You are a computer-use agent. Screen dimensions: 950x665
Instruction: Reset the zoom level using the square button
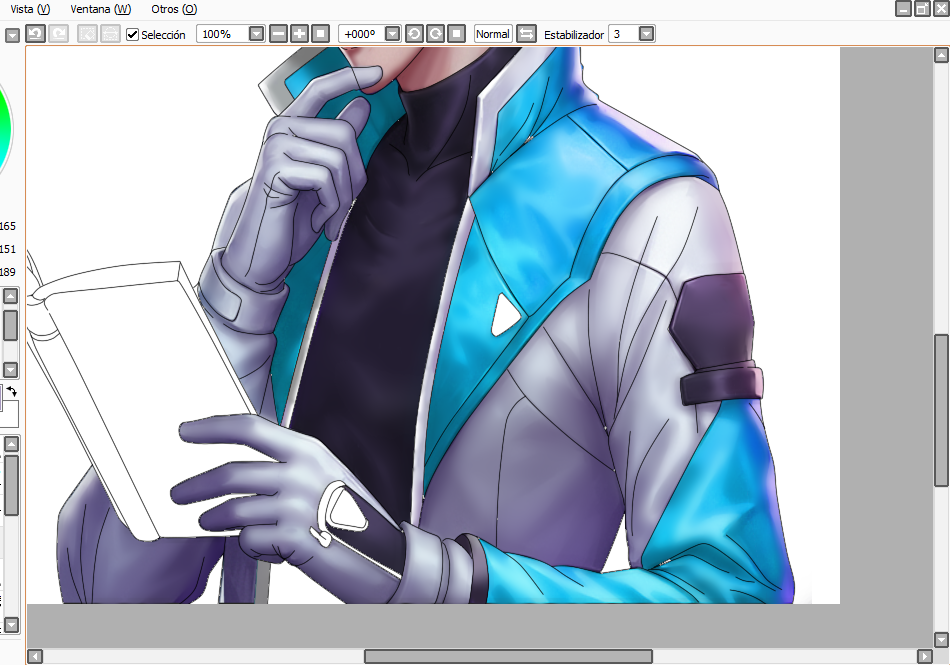(321, 34)
